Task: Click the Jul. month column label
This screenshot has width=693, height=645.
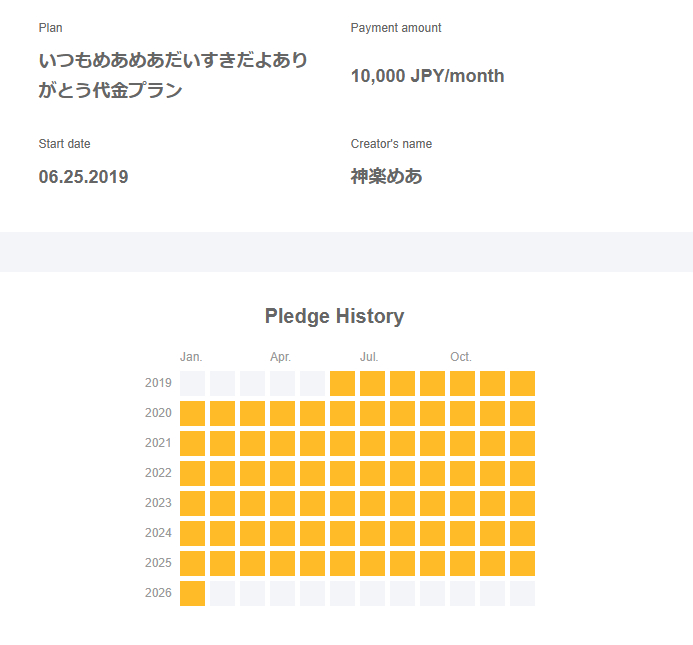Action: [369, 357]
